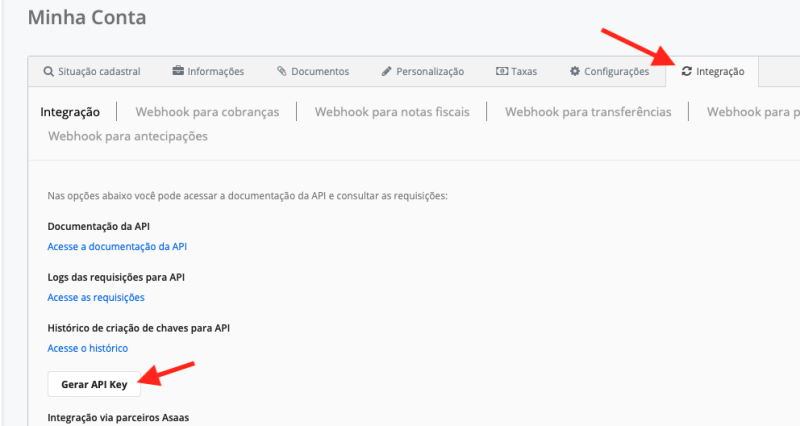Click the Minha Conta page title
The height and width of the screenshot is (426, 800).
85,17
